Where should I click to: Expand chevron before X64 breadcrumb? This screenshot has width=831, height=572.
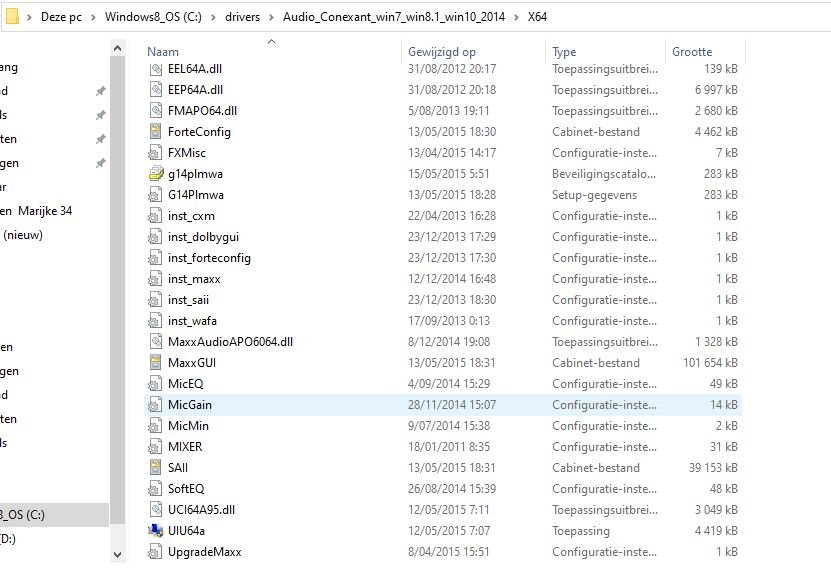pyautogui.click(x=516, y=17)
